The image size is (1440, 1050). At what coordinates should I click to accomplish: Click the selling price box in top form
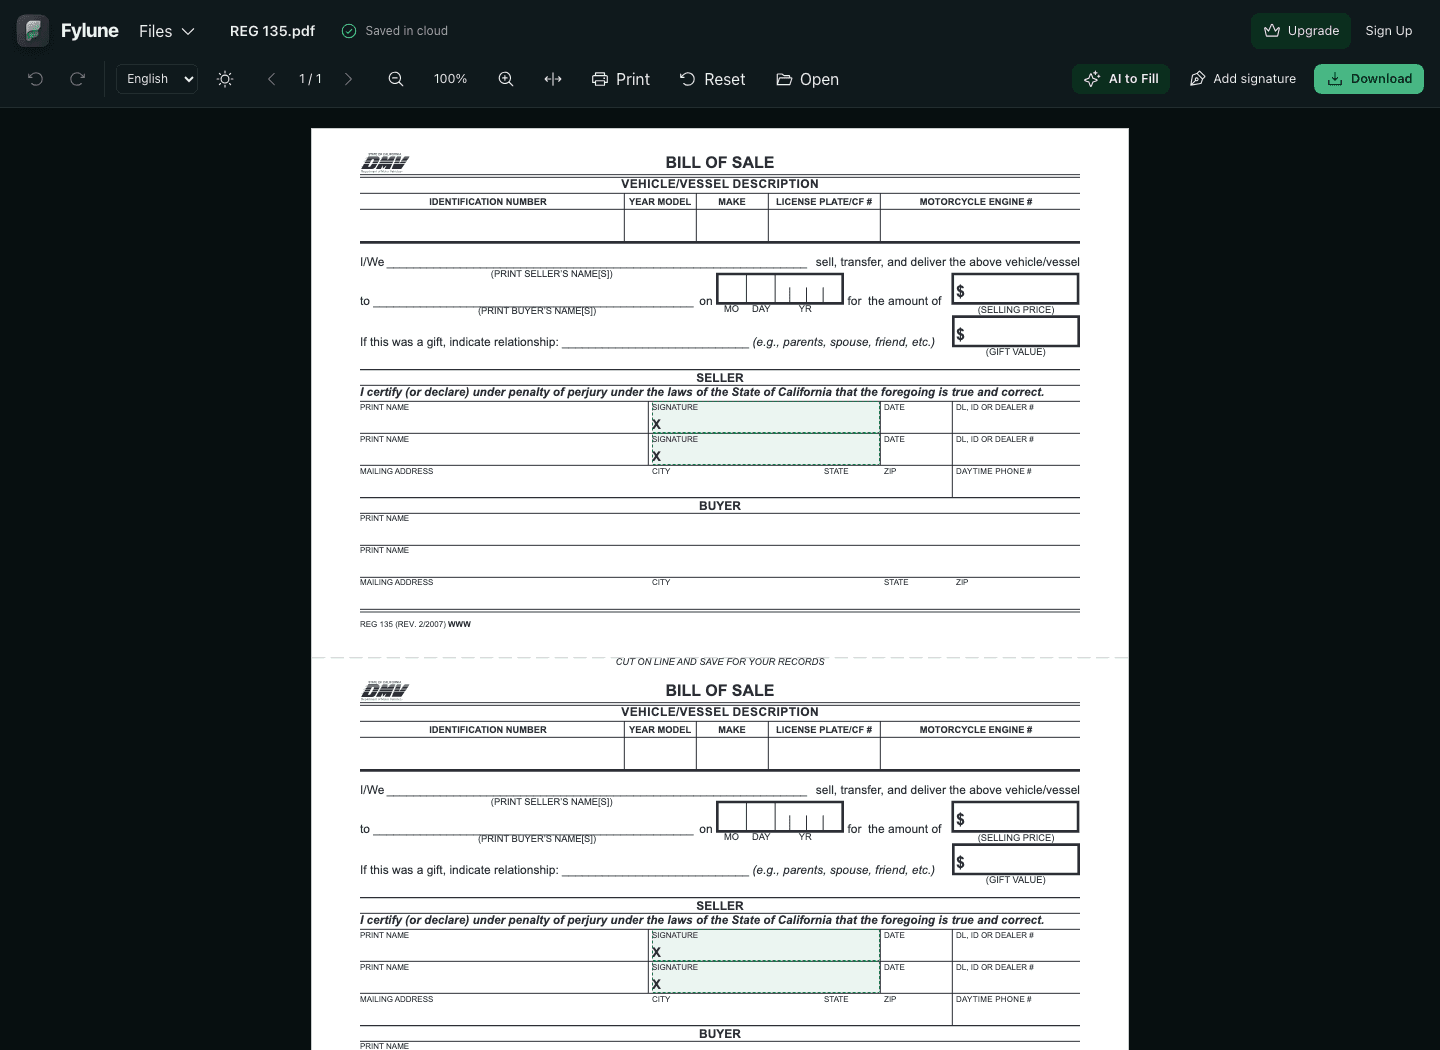click(x=1016, y=289)
